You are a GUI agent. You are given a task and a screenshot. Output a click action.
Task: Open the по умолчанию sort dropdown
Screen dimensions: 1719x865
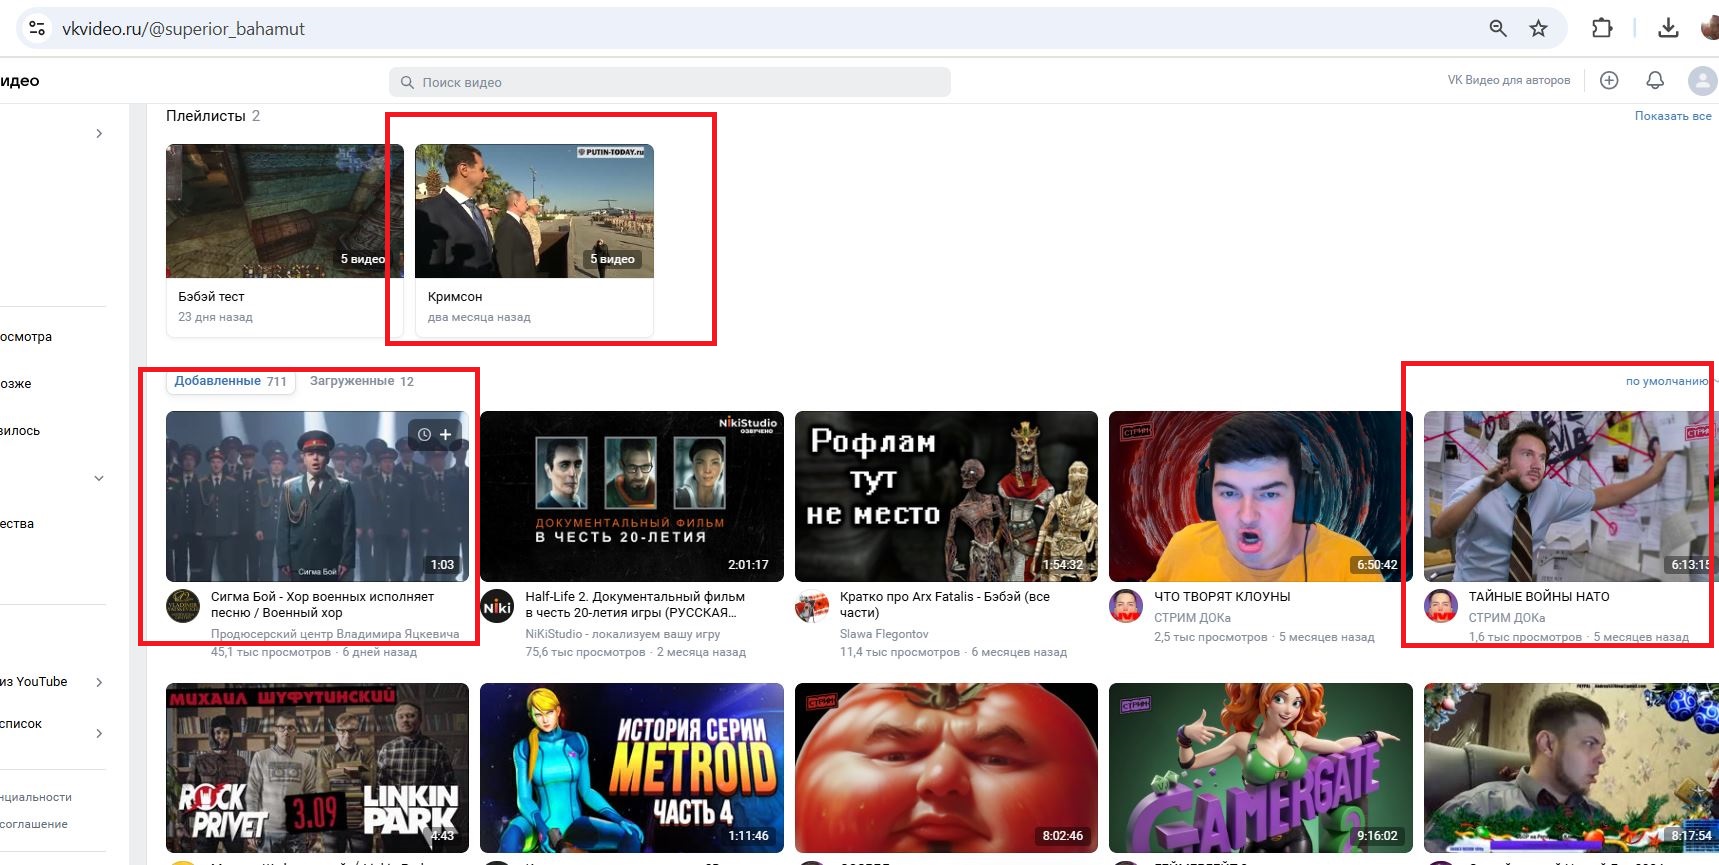tap(1670, 381)
